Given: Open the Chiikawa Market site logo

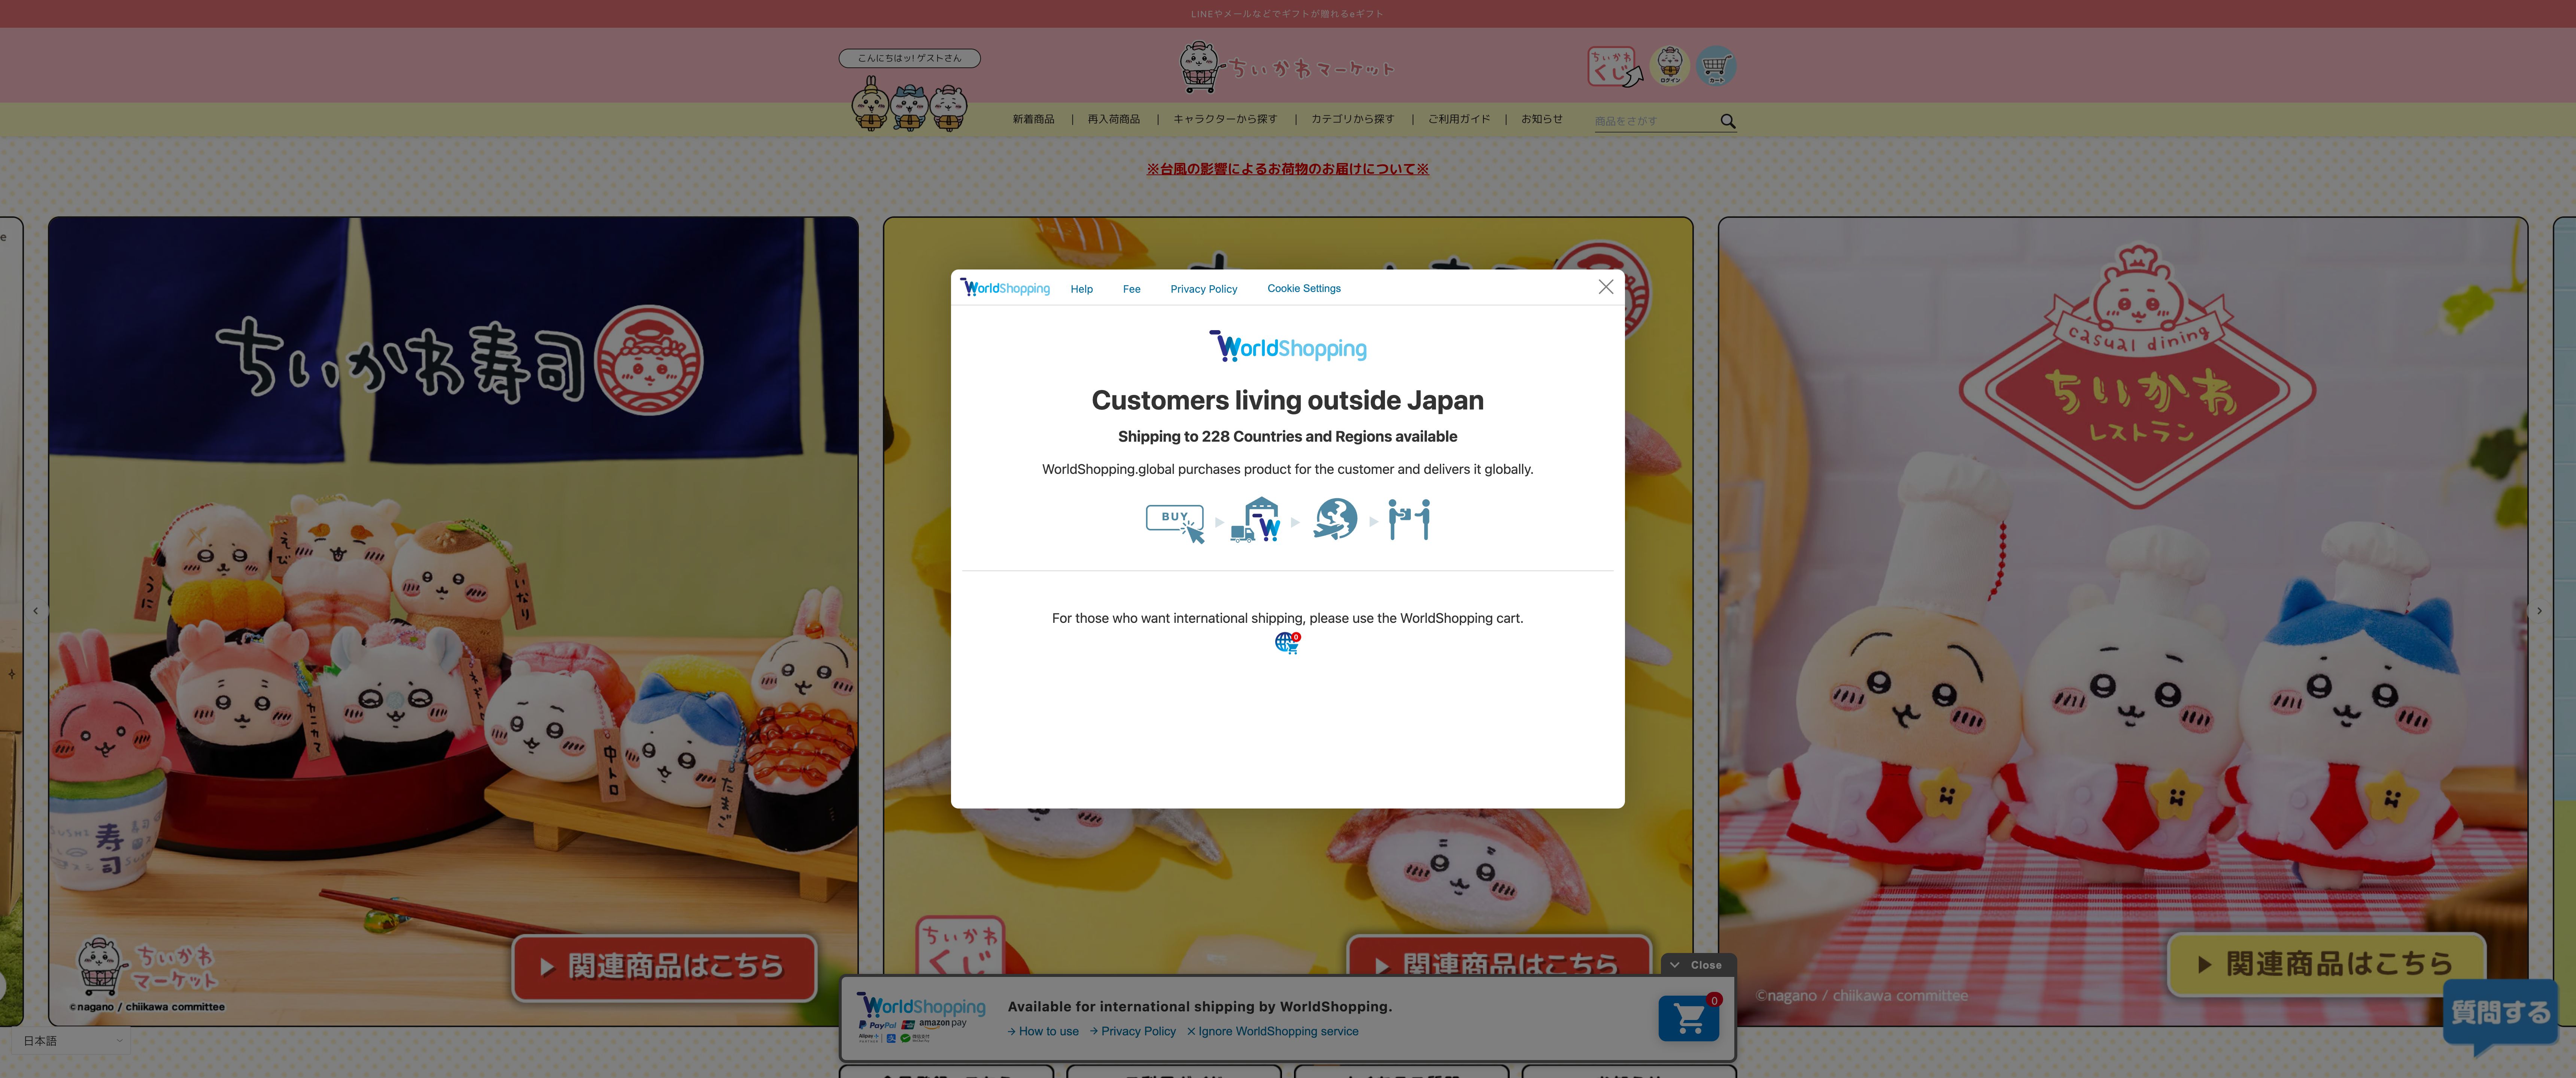Looking at the screenshot, I should coord(1286,67).
